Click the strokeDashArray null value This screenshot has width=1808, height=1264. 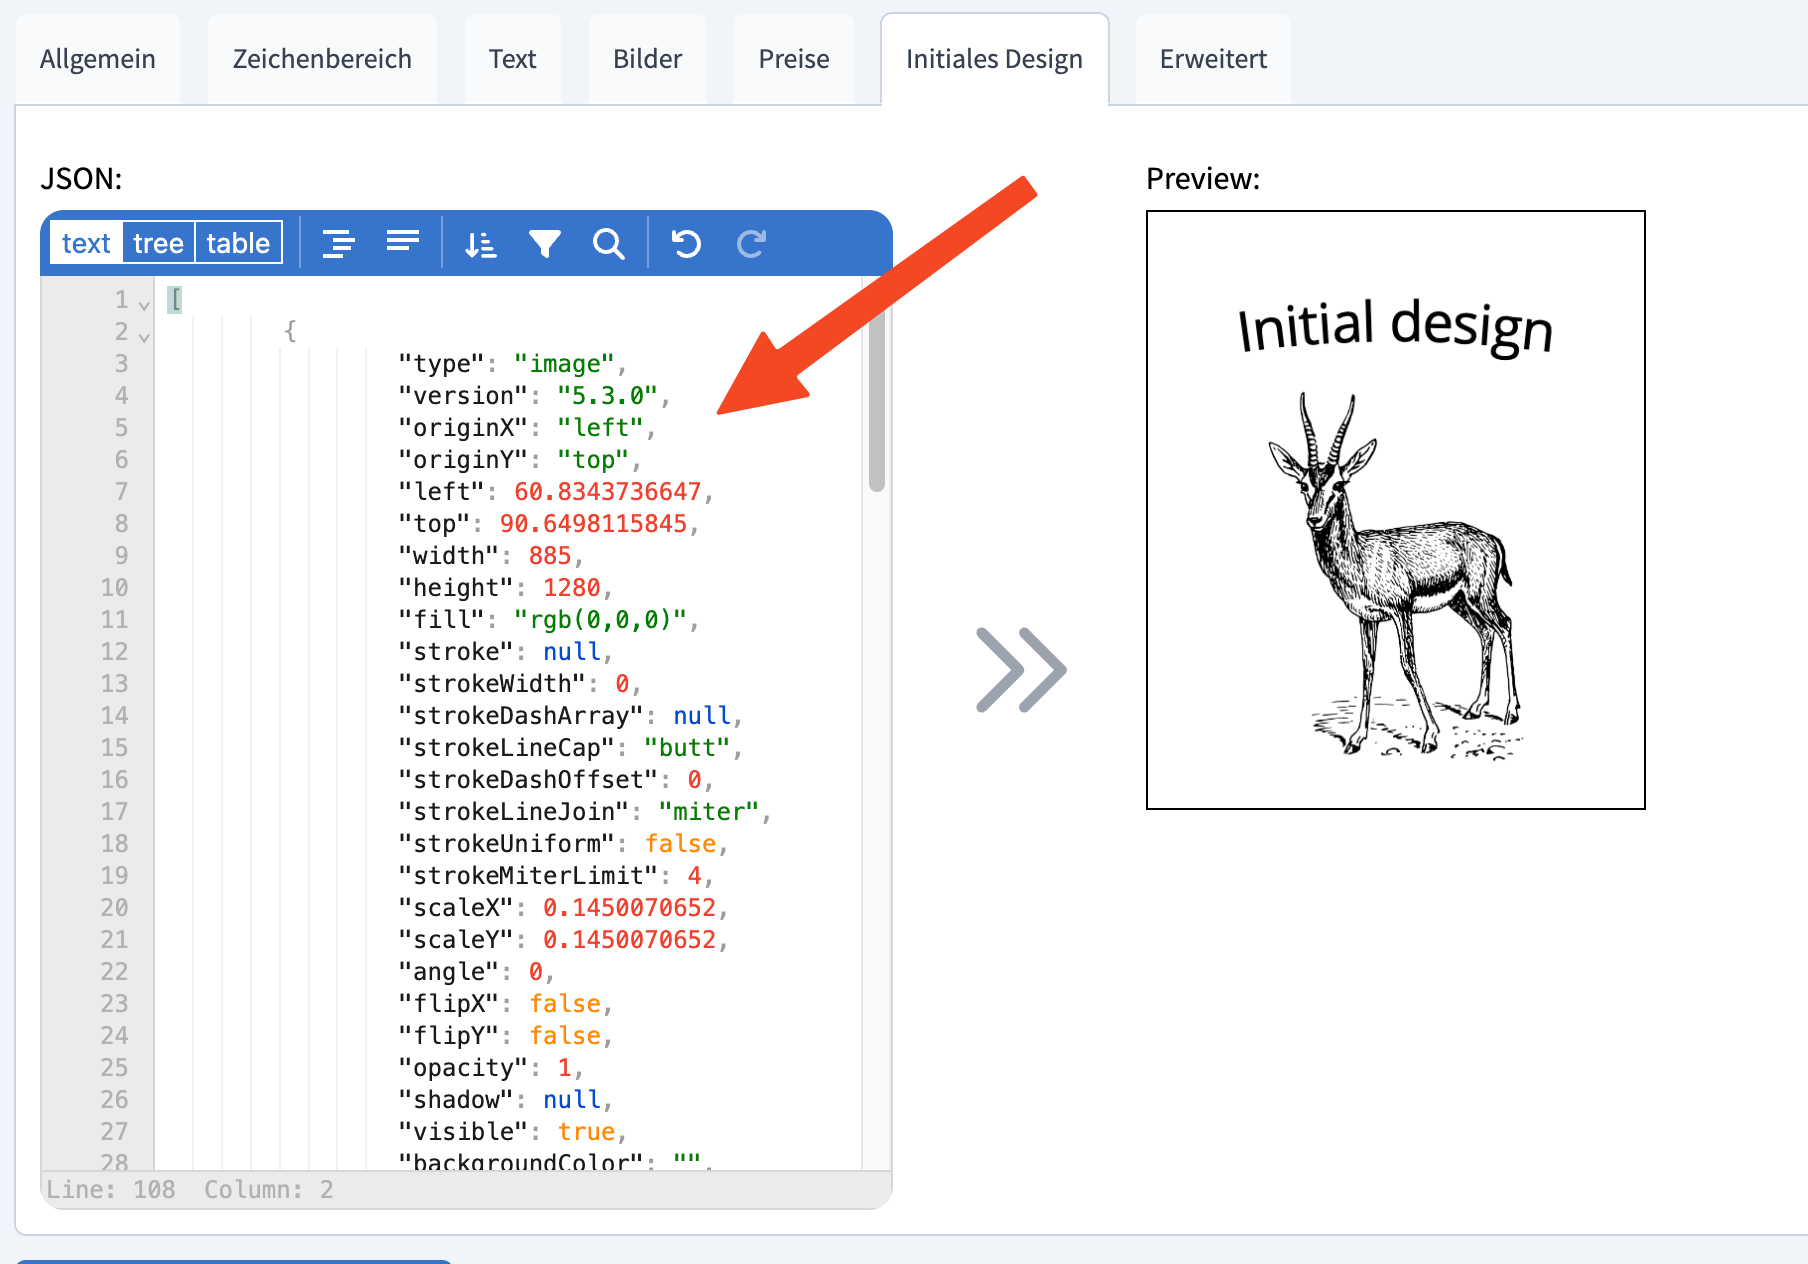coord(702,716)
